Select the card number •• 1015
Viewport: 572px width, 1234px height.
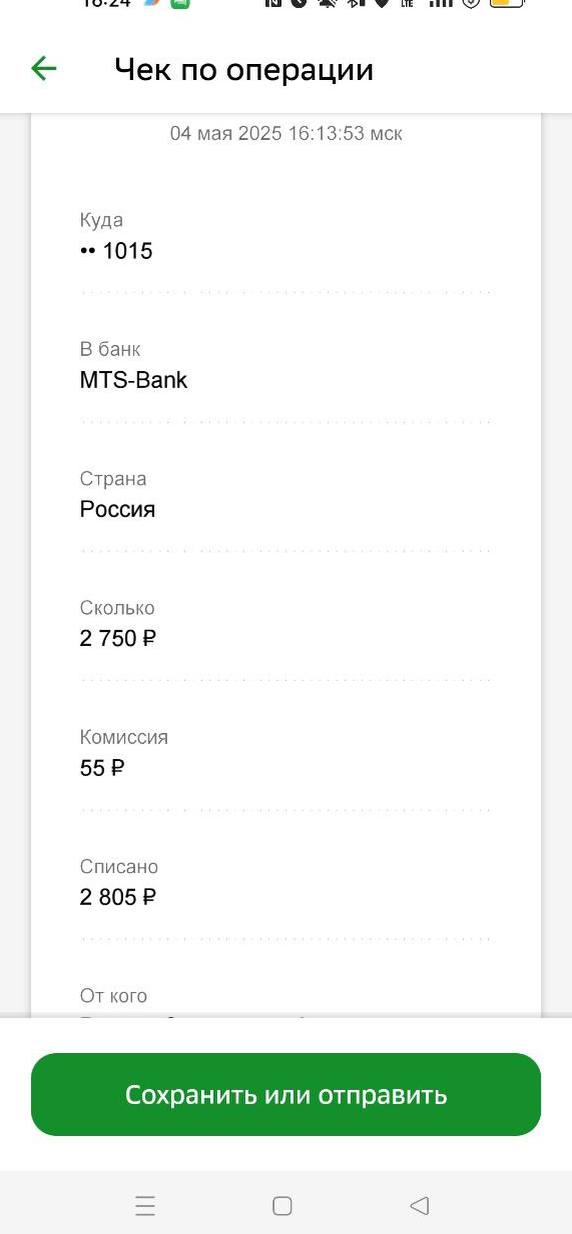click(x=116, y=251)
